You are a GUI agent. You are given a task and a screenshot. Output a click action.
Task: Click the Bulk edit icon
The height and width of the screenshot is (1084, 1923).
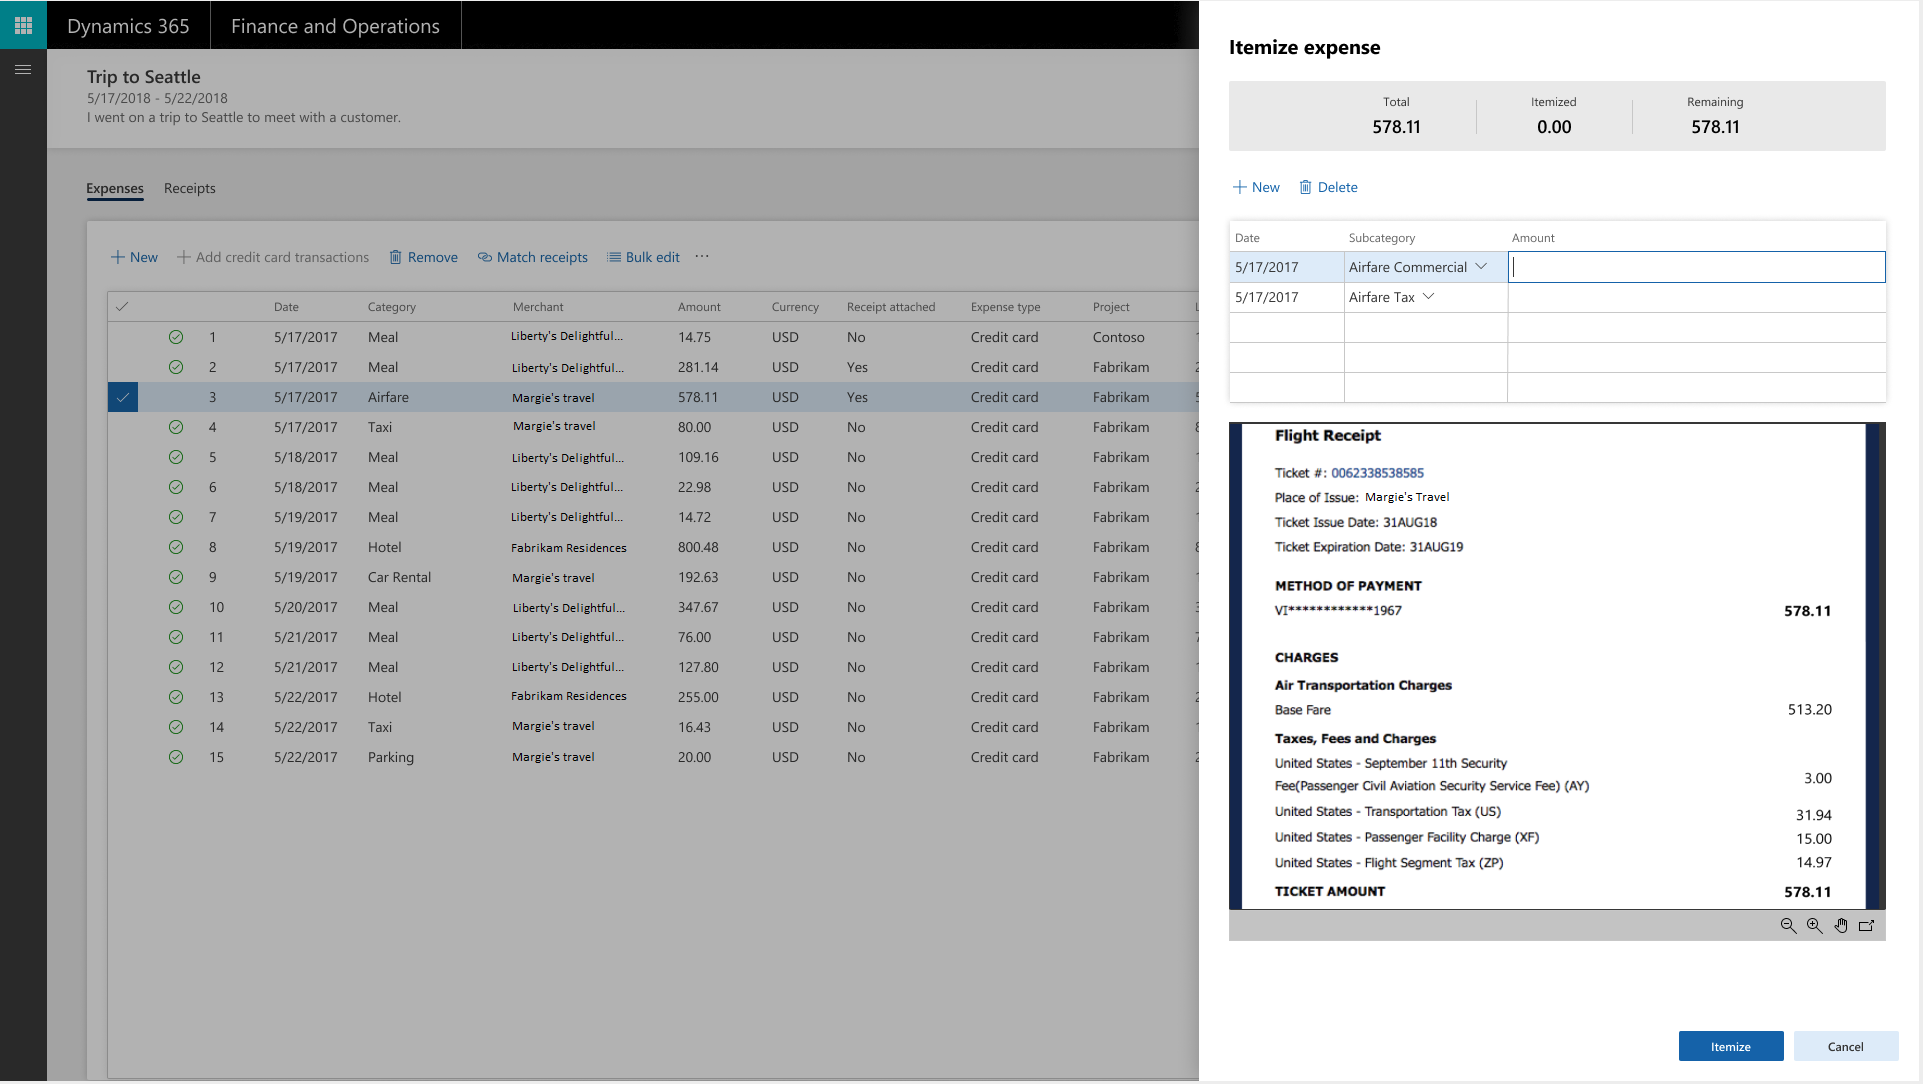click(x=613, y=256)
